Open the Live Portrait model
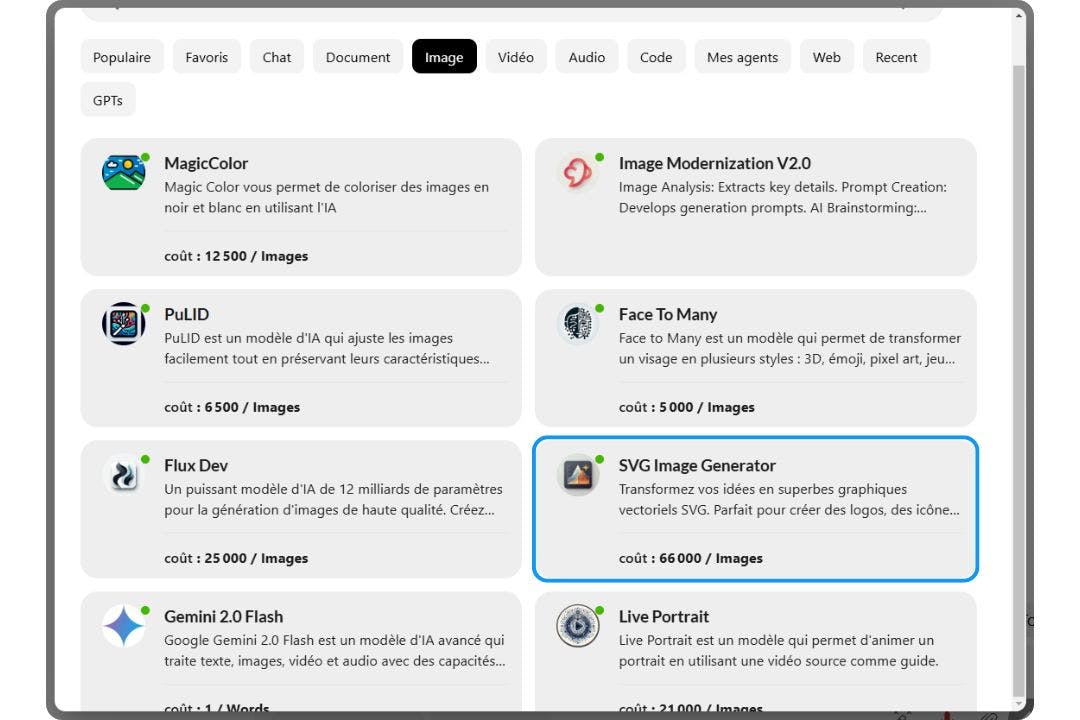1080x720 pixels. [756, 650]
